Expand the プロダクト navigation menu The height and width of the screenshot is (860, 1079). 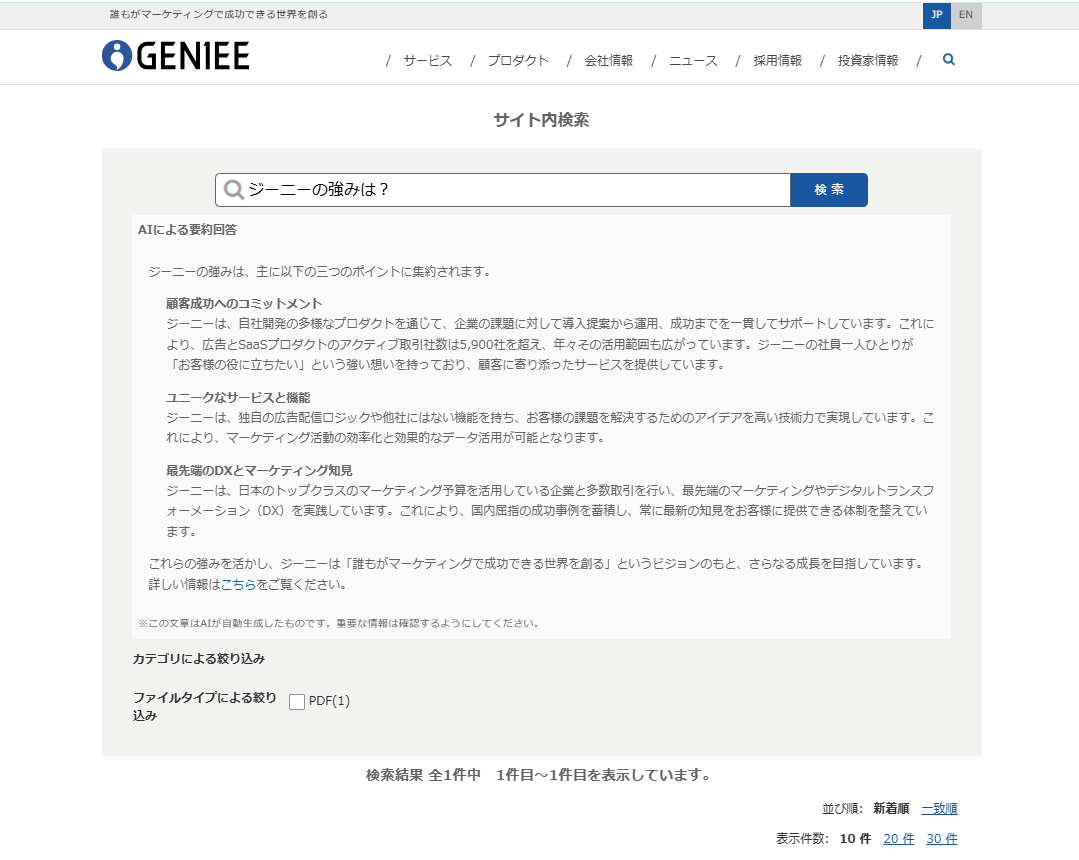click(x=517, y=60)
